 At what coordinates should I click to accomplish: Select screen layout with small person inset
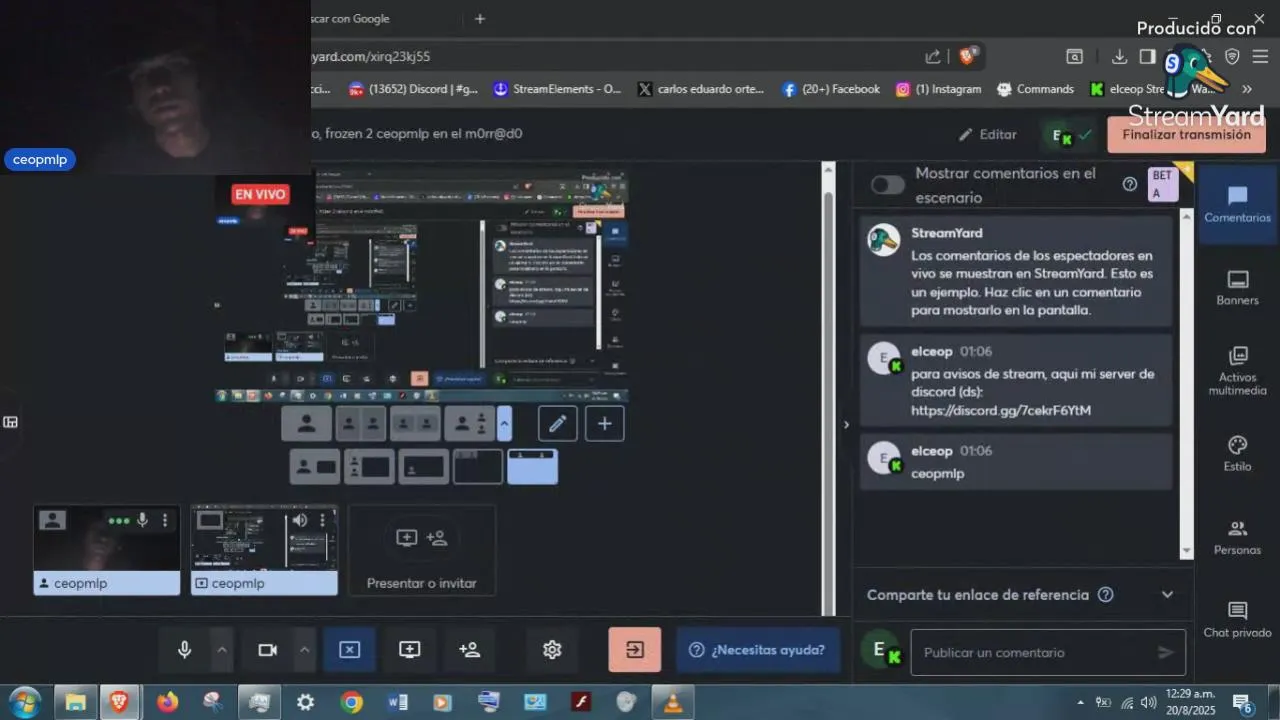click(x=423, y=466)
